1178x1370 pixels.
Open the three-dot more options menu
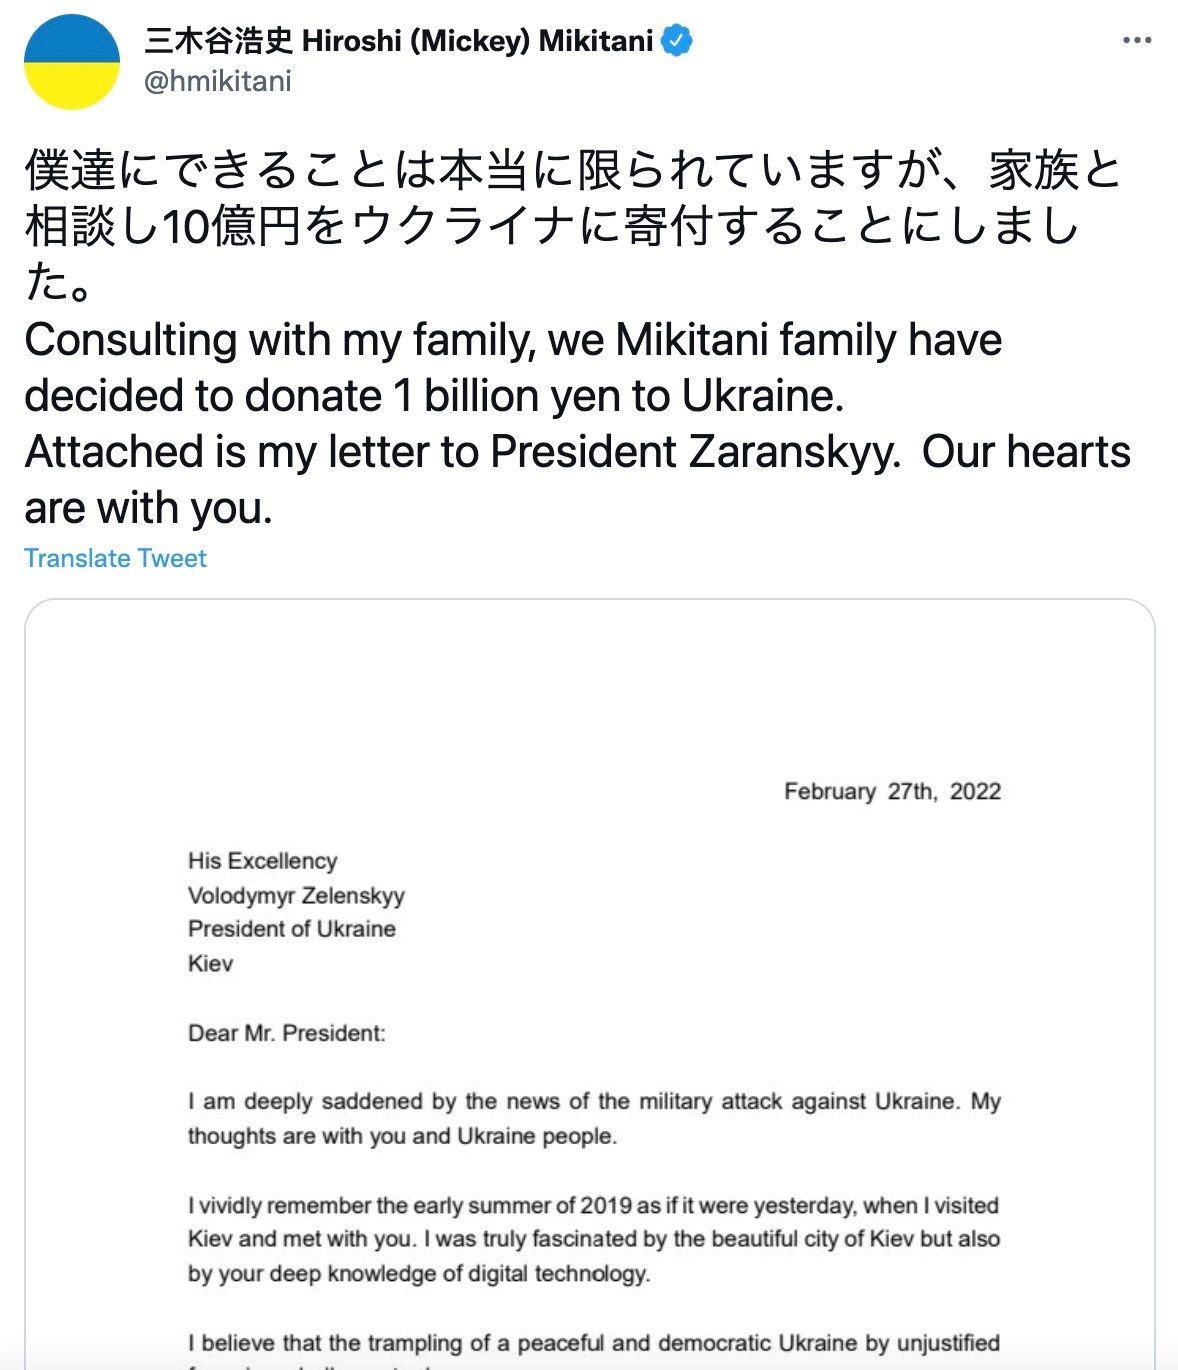pyautogui.click(x=1137, y=41)
